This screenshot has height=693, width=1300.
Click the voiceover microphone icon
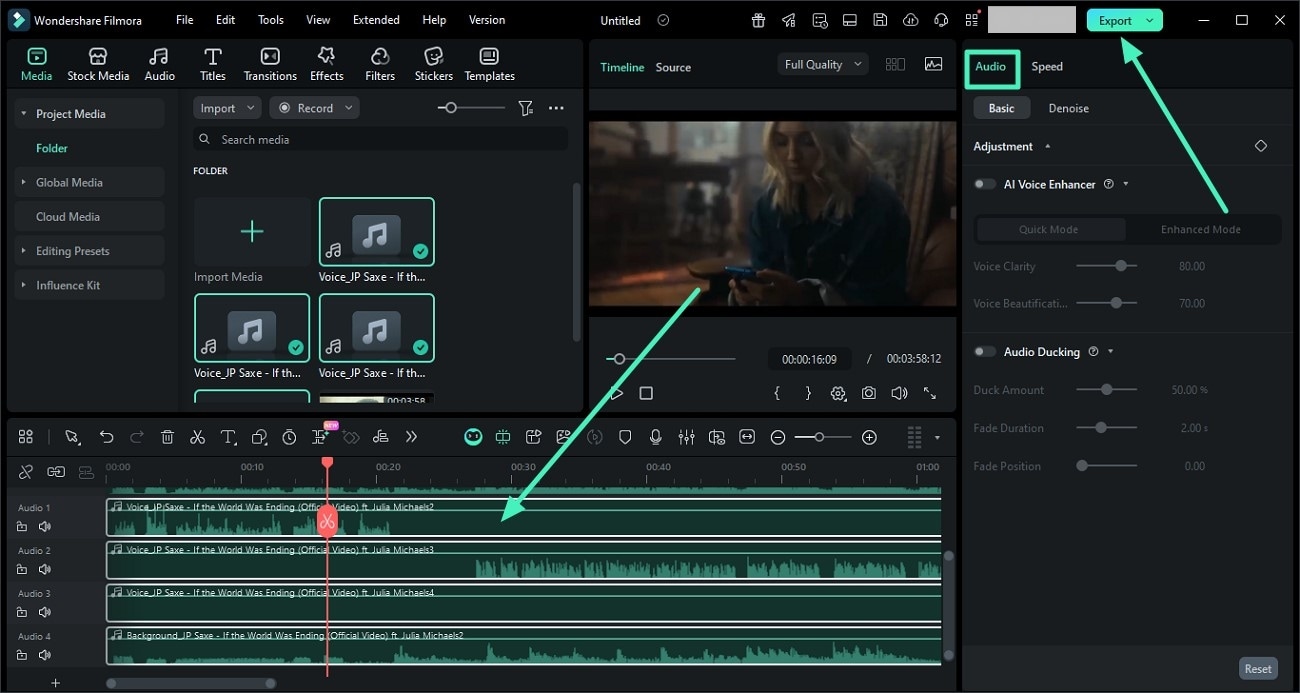(x=656, y=437)
